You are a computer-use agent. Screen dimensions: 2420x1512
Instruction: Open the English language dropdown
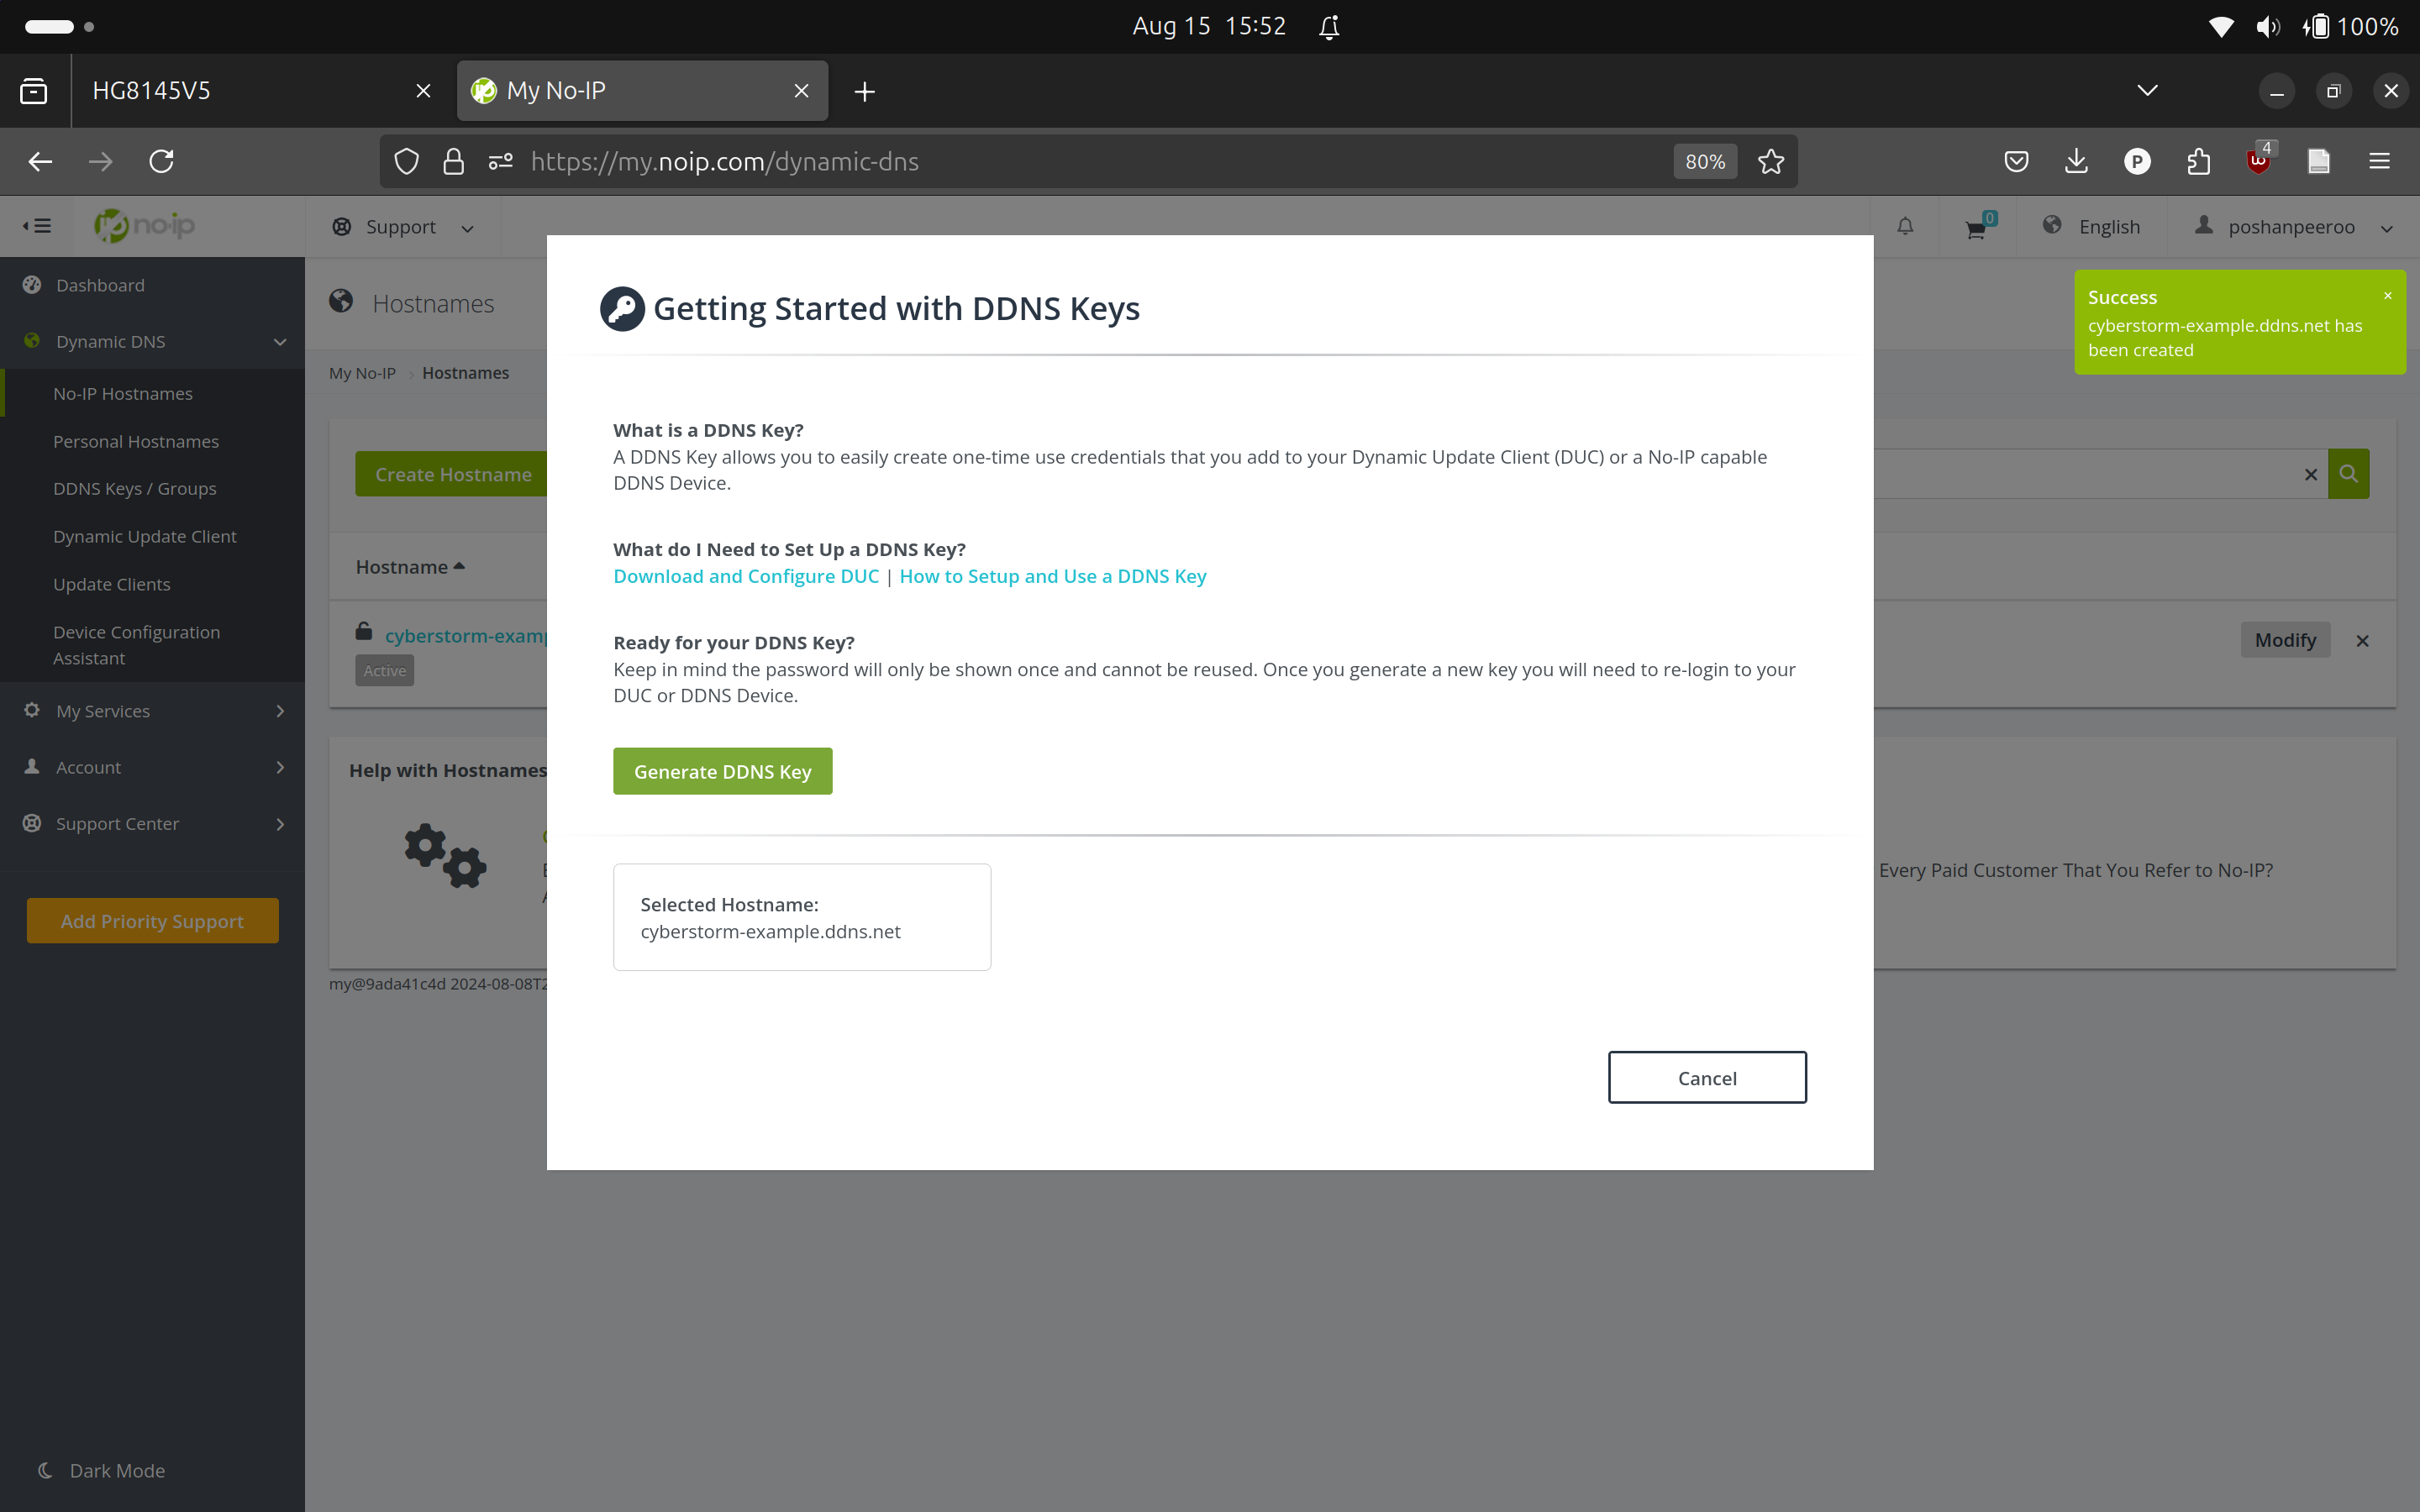tap(2093, 226)
